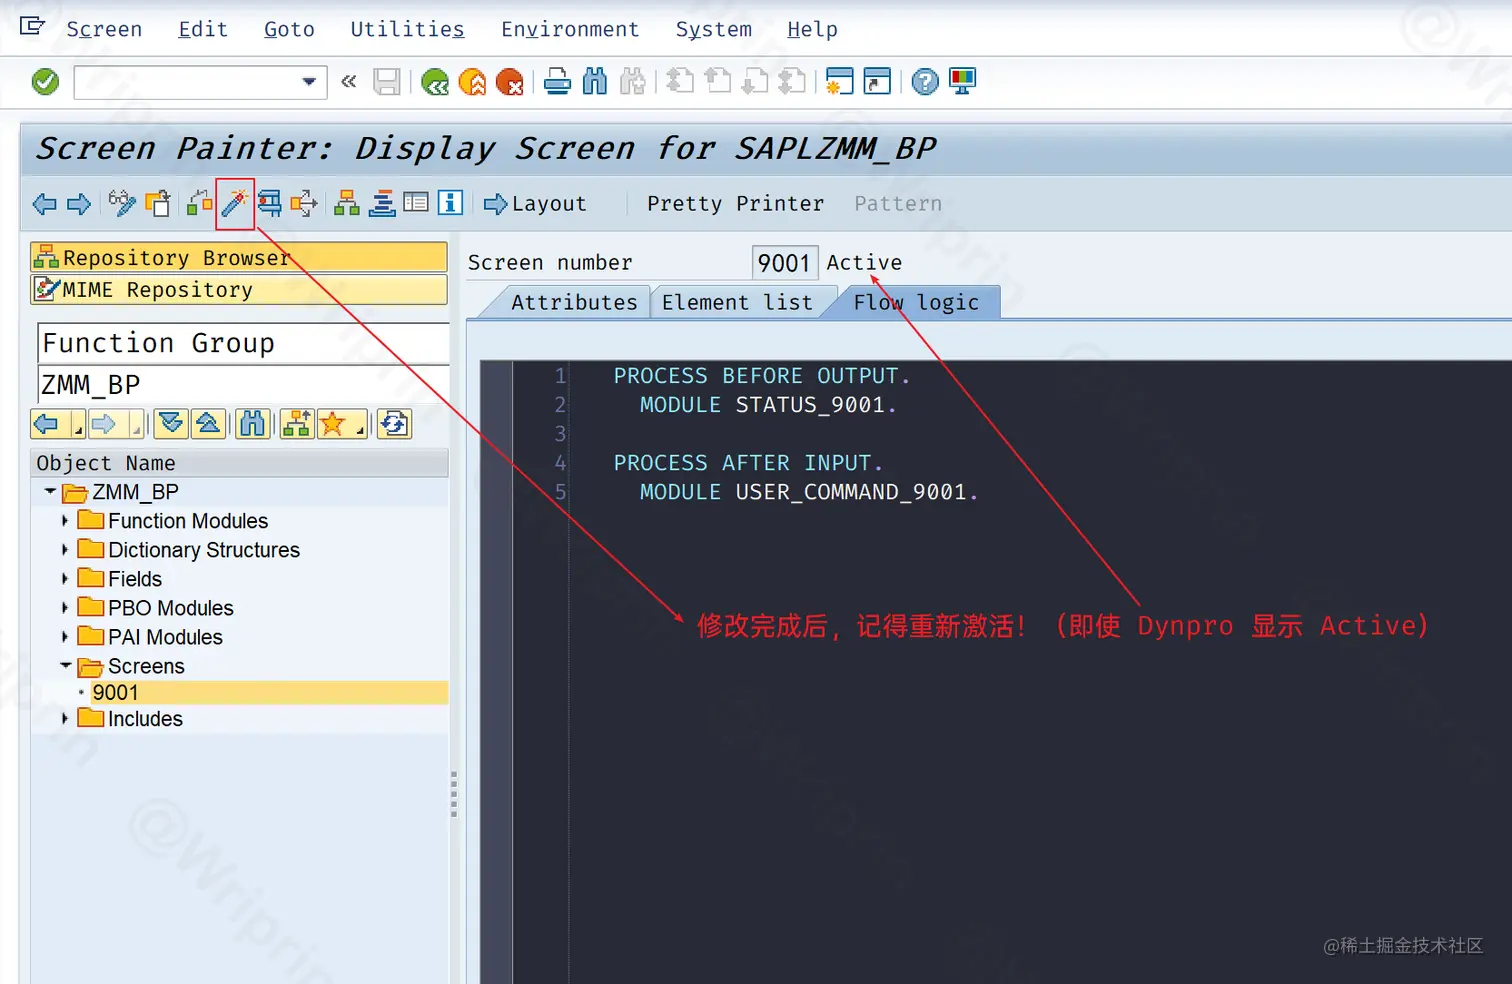The height and width of the screenshot is (984, 1512).
Task: Open the Help menu
Action: [x=812, y=29]
